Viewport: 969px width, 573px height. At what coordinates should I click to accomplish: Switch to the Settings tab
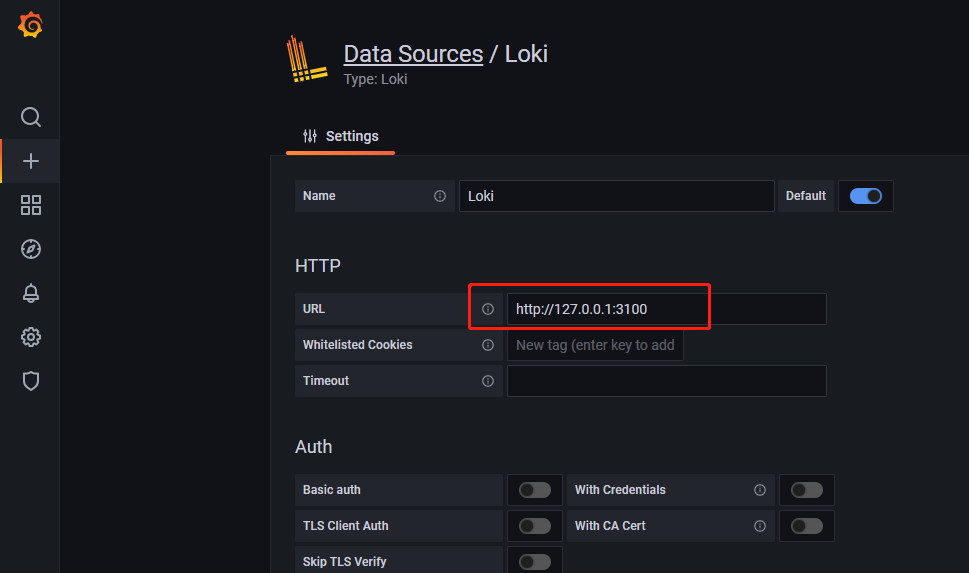(x=341, y=137)
